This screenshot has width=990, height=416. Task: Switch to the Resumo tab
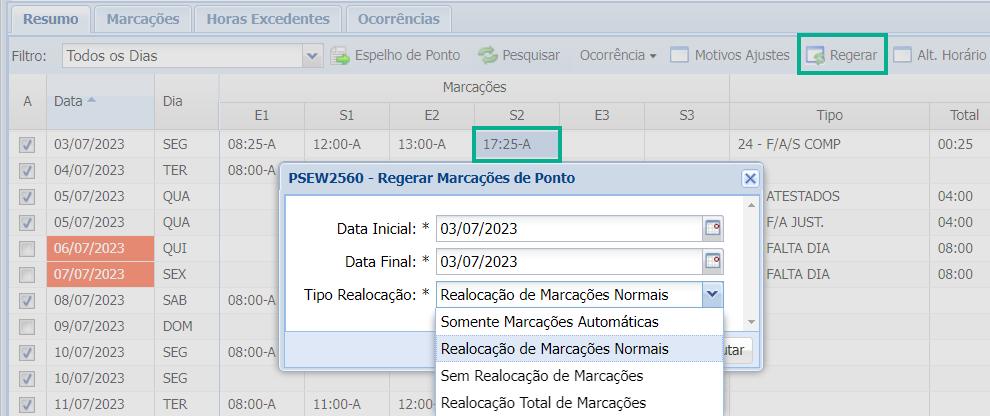click(x=51, y=19)
